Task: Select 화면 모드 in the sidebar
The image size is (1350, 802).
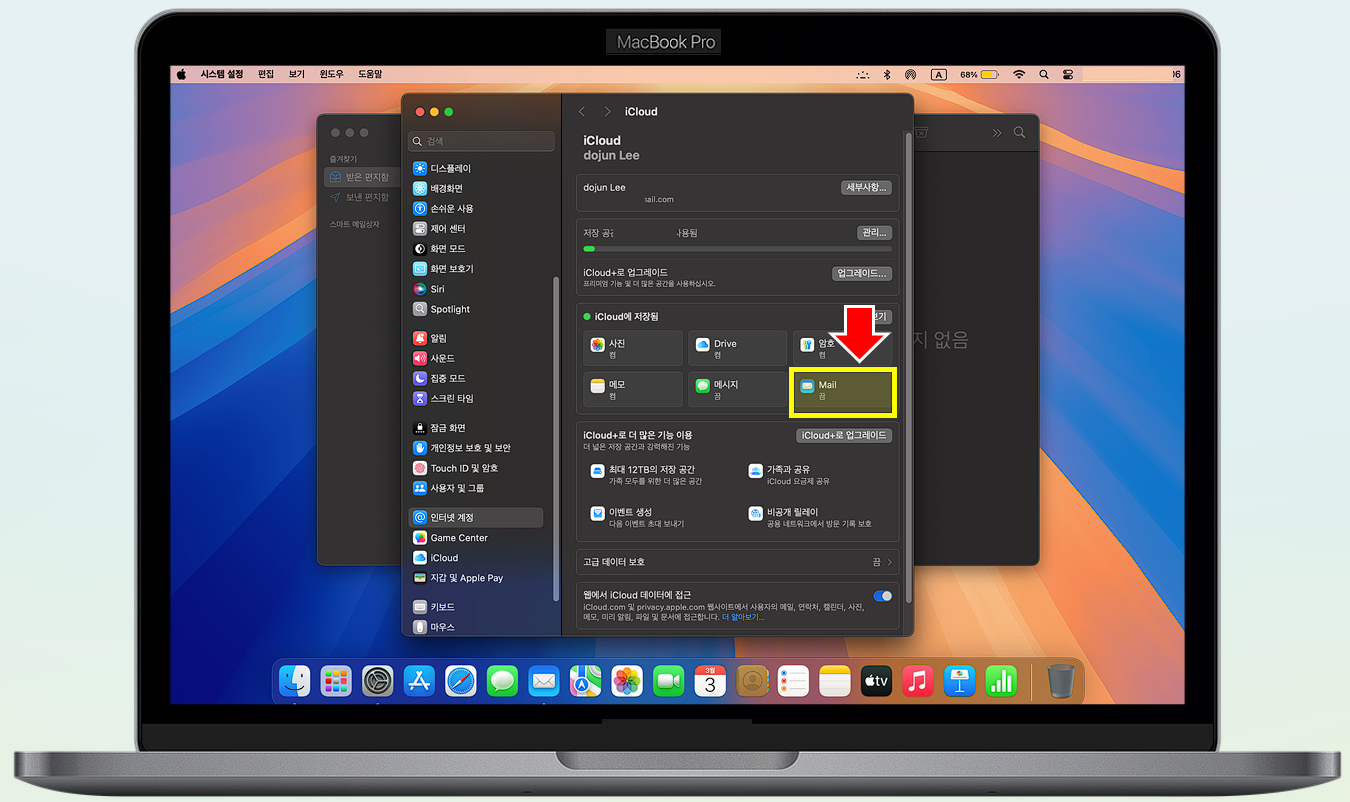Action: (x=440, y=248)
